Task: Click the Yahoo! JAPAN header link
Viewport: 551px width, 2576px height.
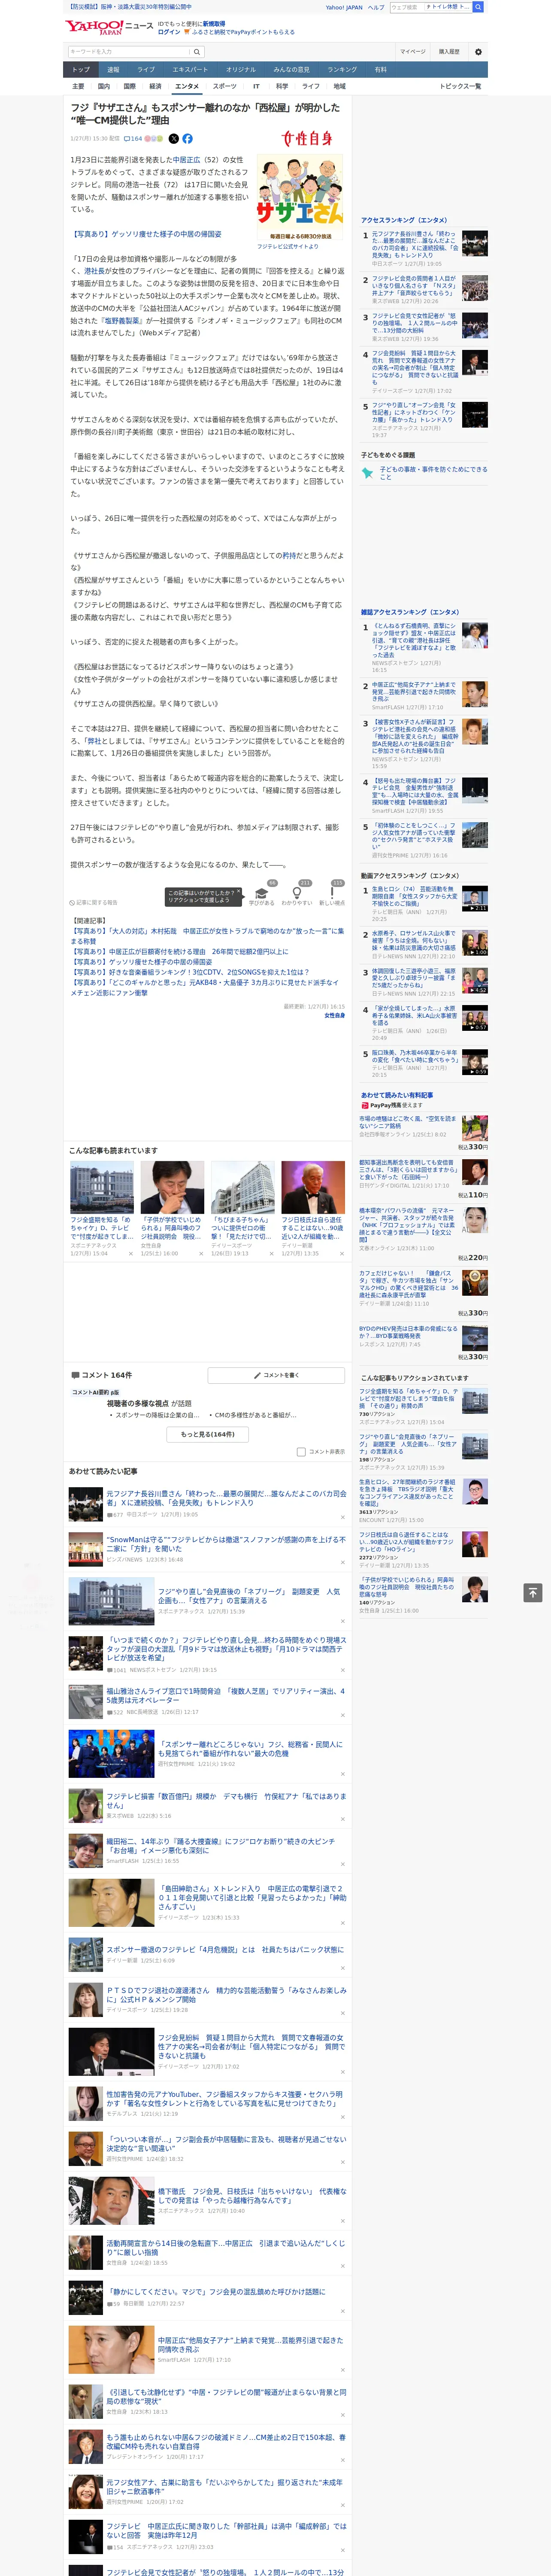Action: (x=344, y=7)
